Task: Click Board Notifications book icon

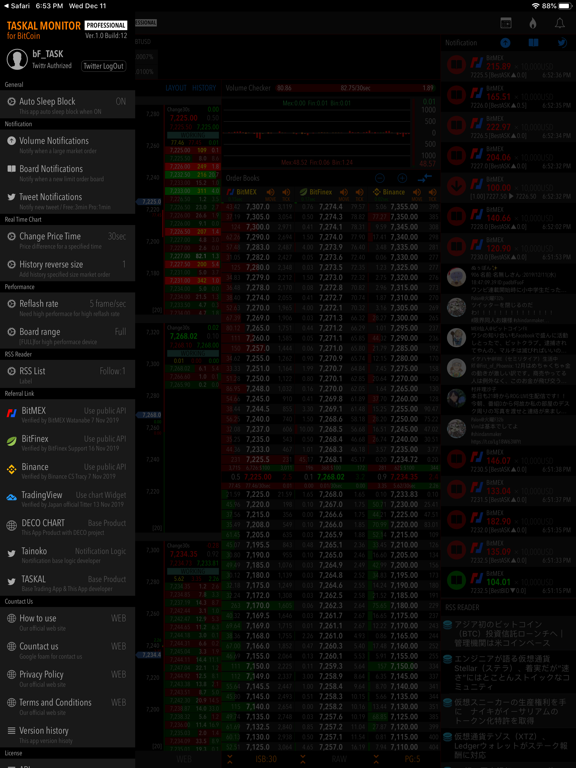Action: pos(11,168)
